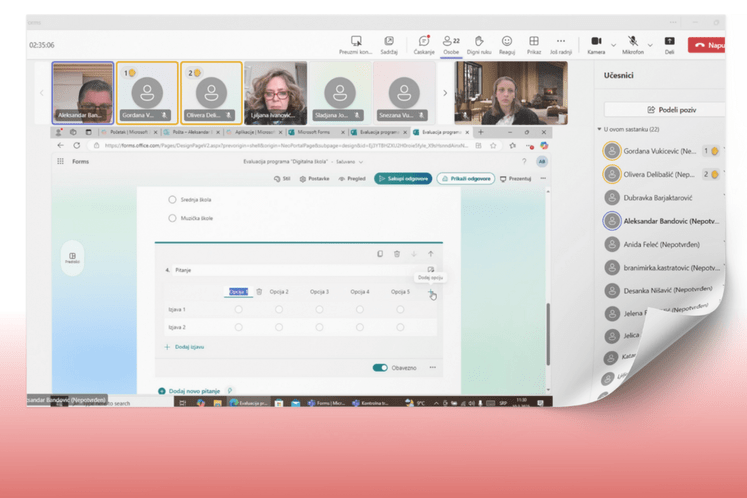Click the browser page vertical scrollbar
This screenshot has height=498, width=747.
coord(547,330)
